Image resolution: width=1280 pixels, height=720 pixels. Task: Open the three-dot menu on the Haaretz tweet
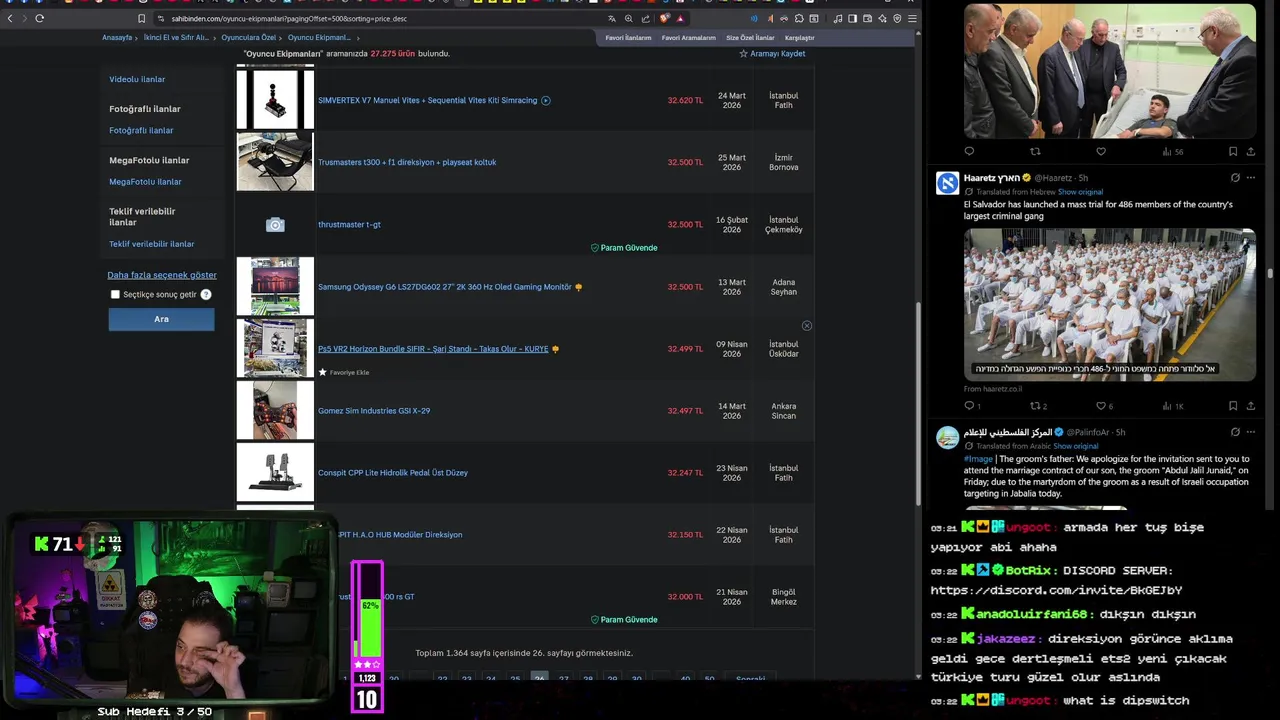point(1251,178)
